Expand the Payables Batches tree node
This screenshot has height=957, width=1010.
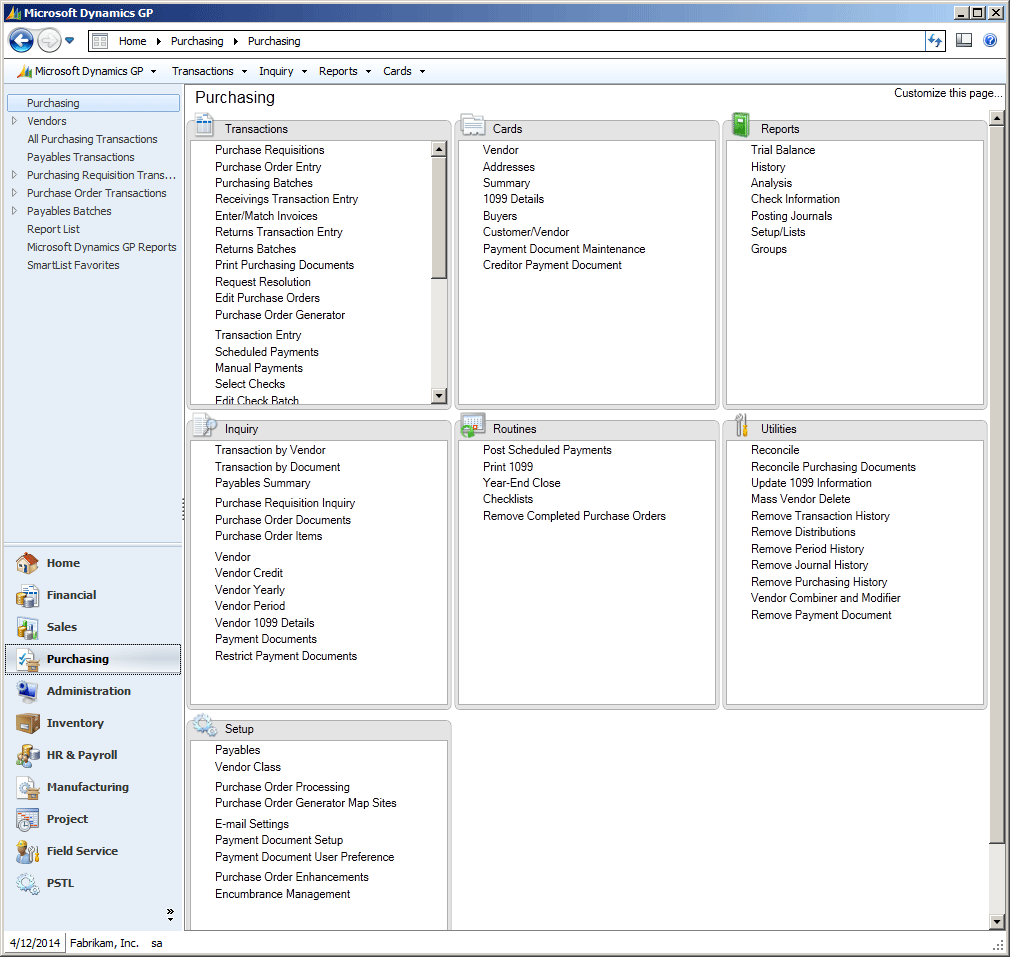click(x=14, y=211)
